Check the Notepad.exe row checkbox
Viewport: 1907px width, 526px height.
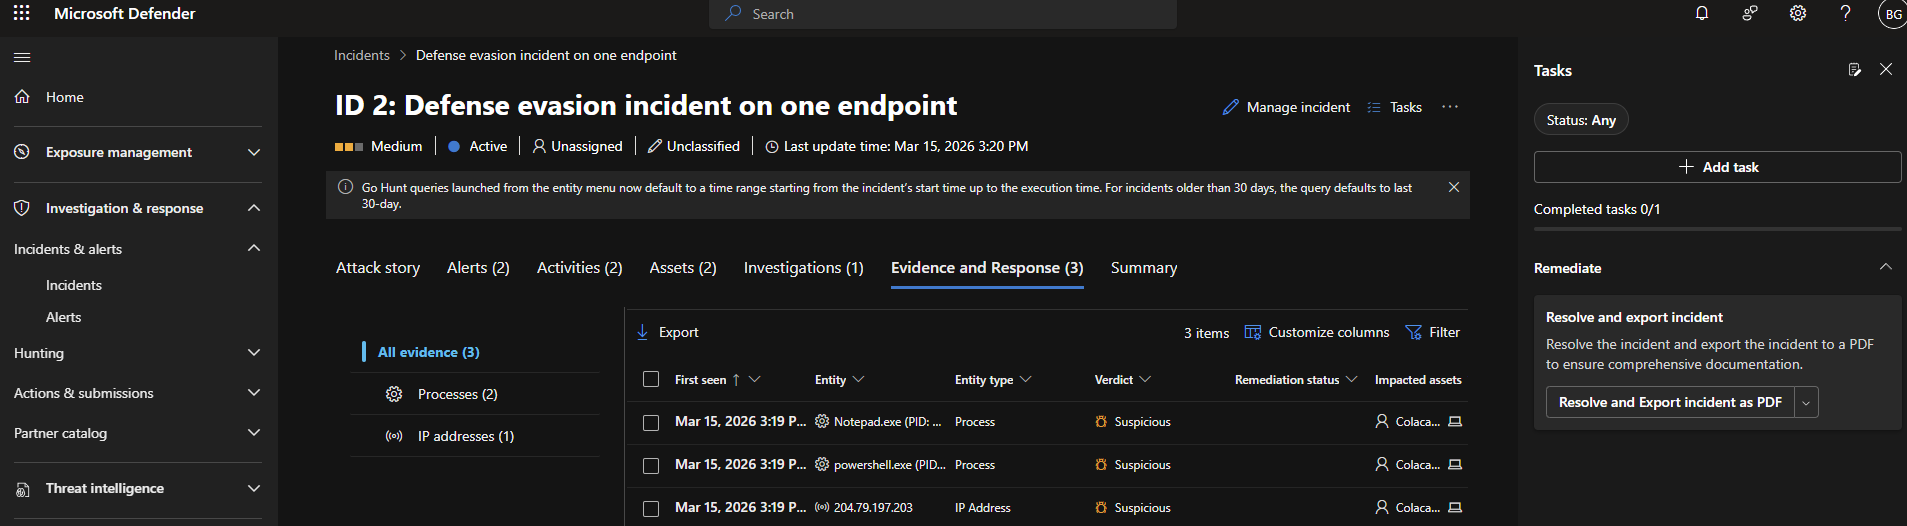tap(651, 423)
